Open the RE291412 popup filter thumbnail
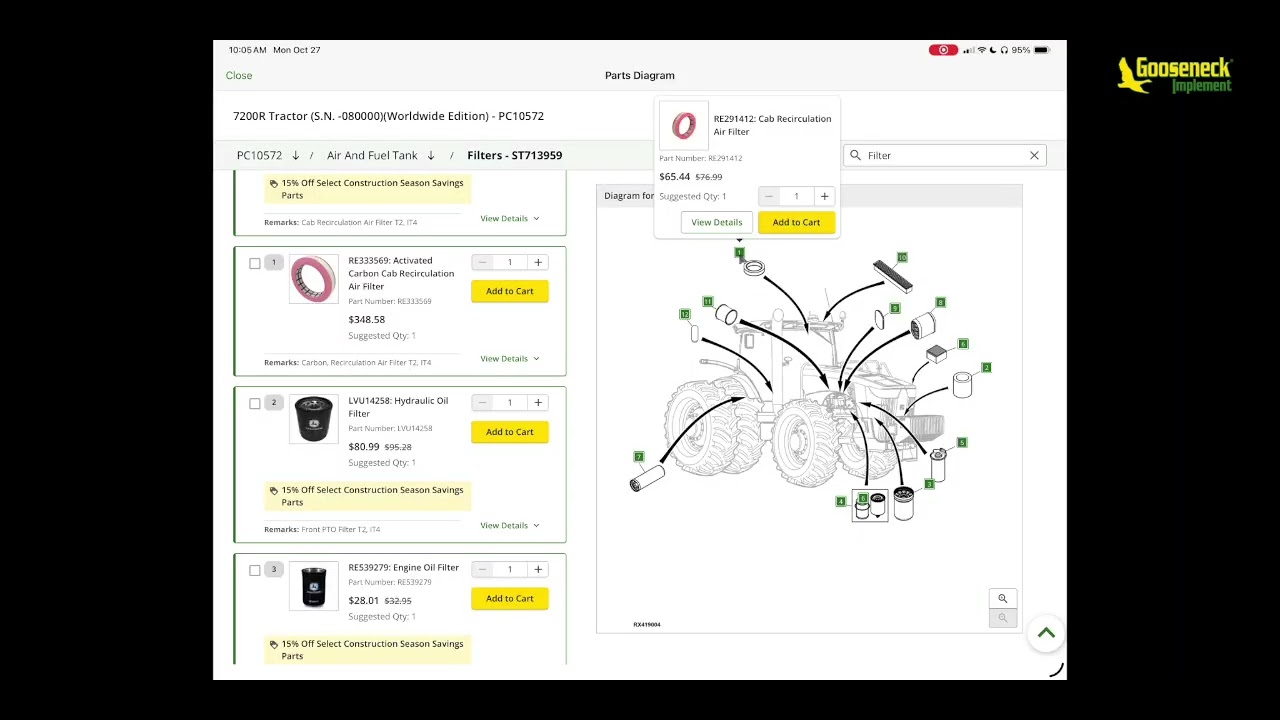Image resolution: width=1280 pixels, height=720 pixels. (684, 125)
